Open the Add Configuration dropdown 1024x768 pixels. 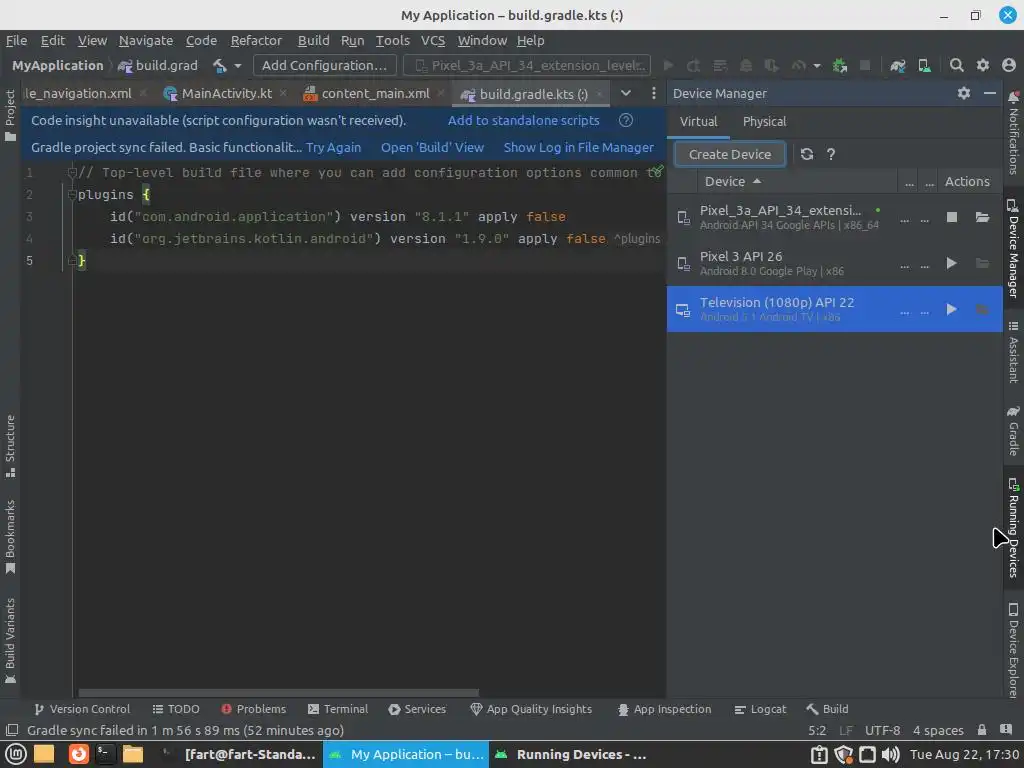click(324, 65)
